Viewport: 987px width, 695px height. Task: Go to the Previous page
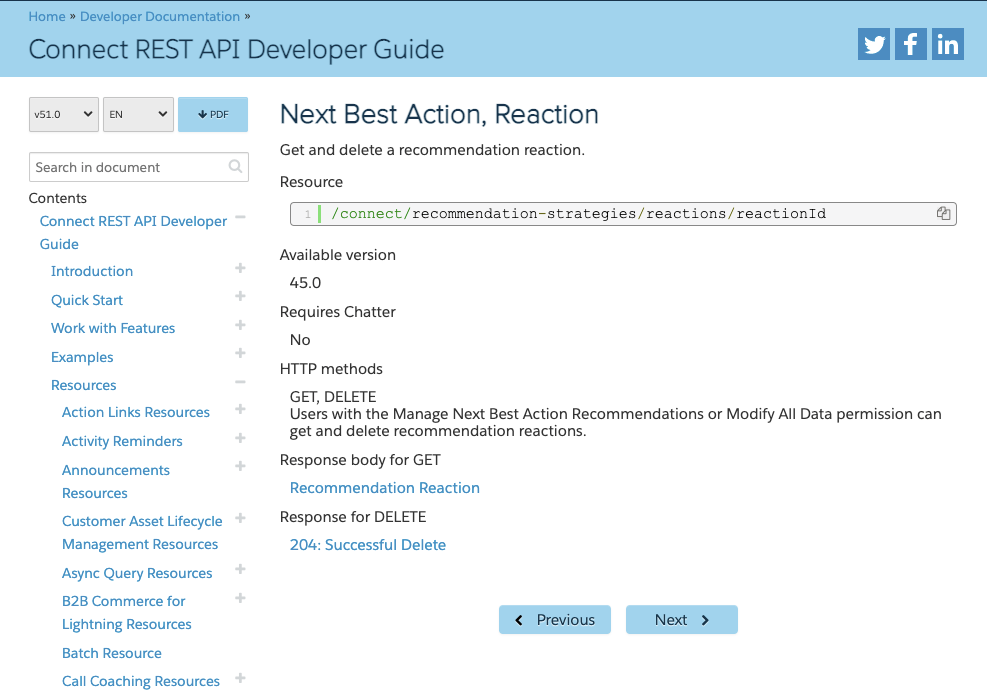point(555,619)
